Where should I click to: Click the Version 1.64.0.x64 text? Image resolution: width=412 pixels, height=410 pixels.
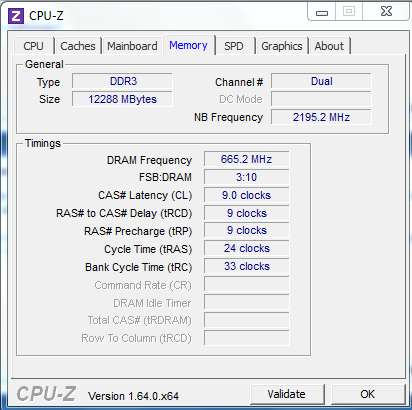[133, 396]
